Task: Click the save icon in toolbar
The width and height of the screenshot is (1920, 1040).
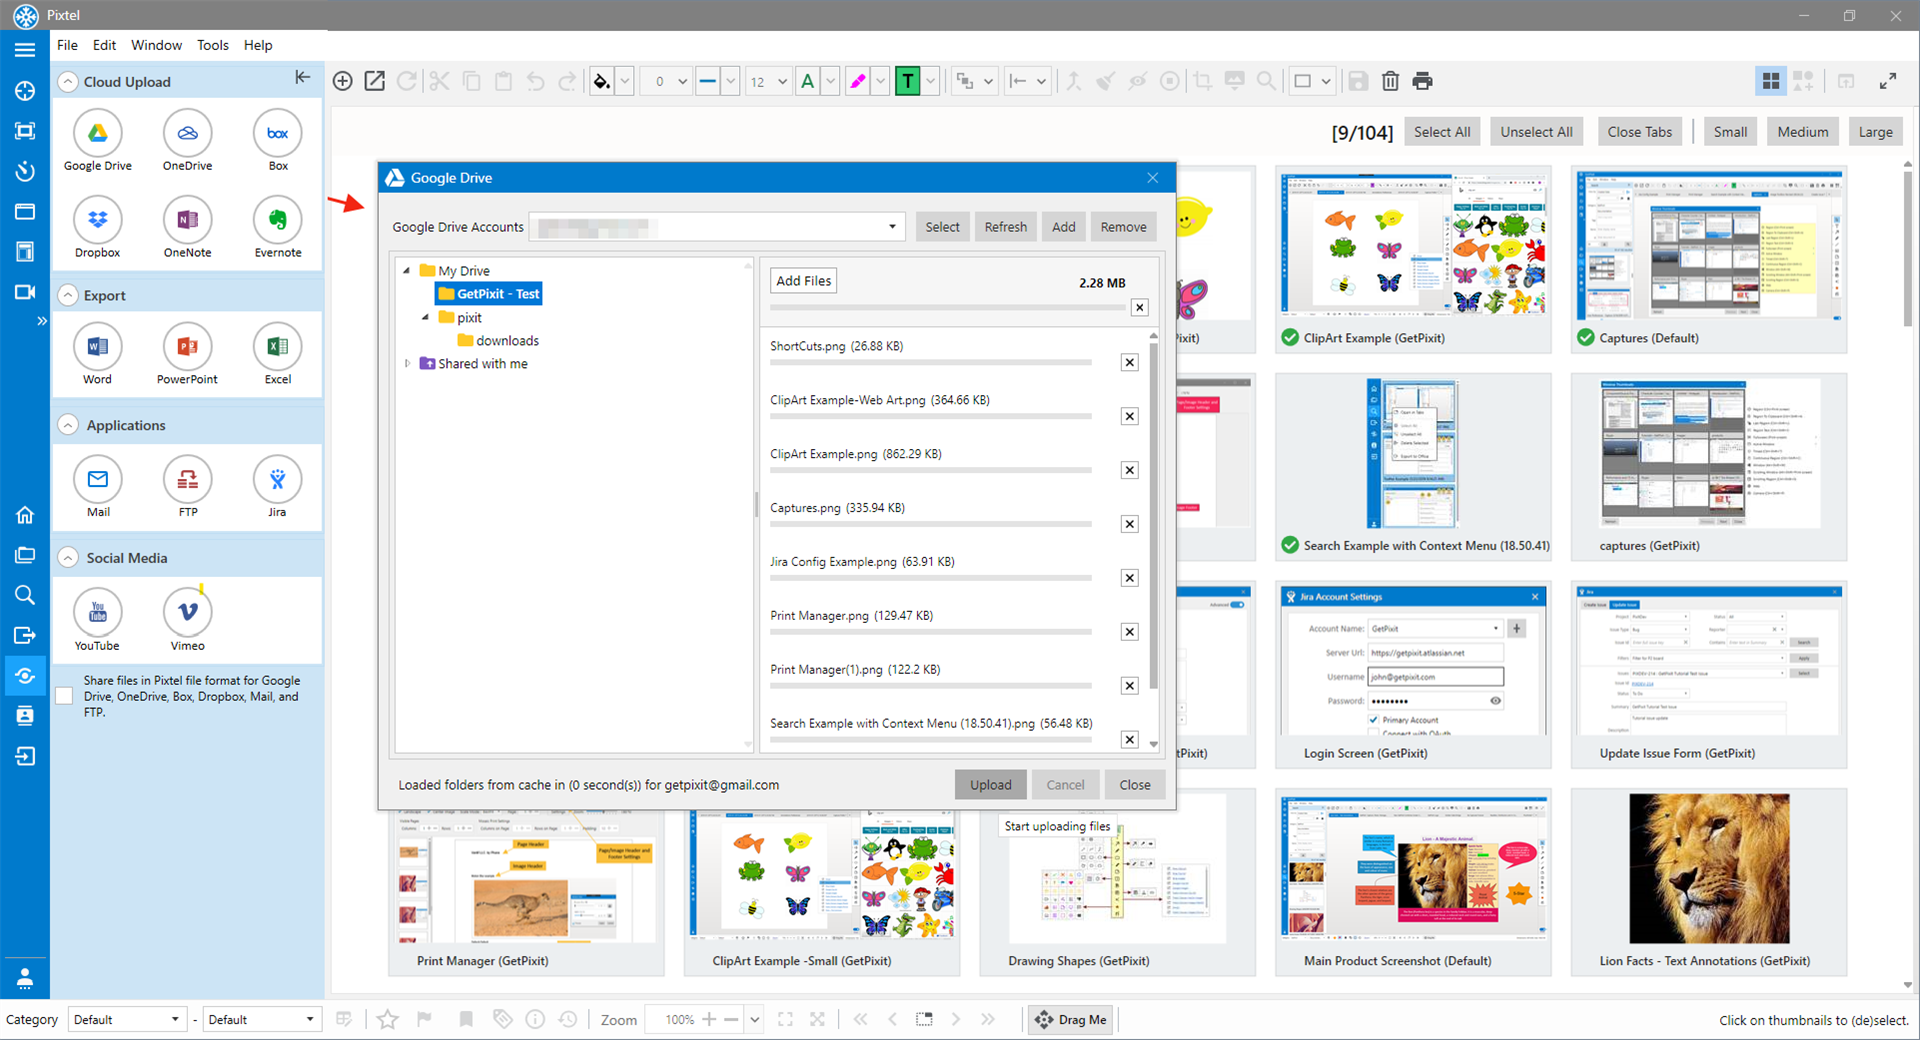Action: click(x=1358, y=81)
